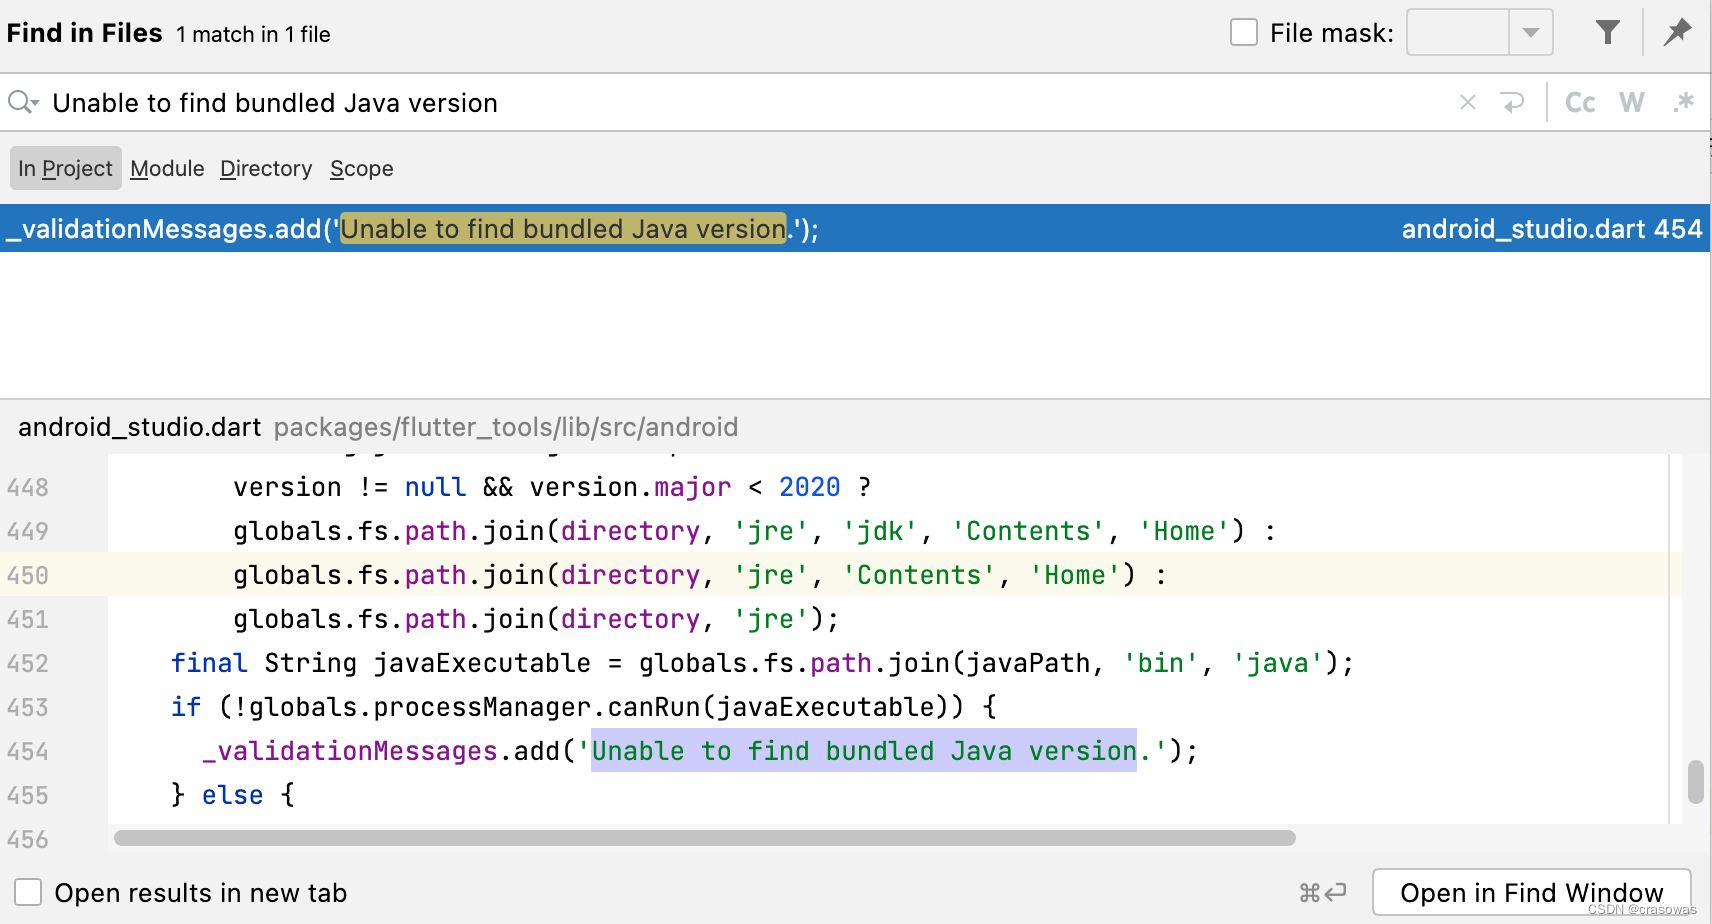Click the number 2020 on line 448

[809, 487]
